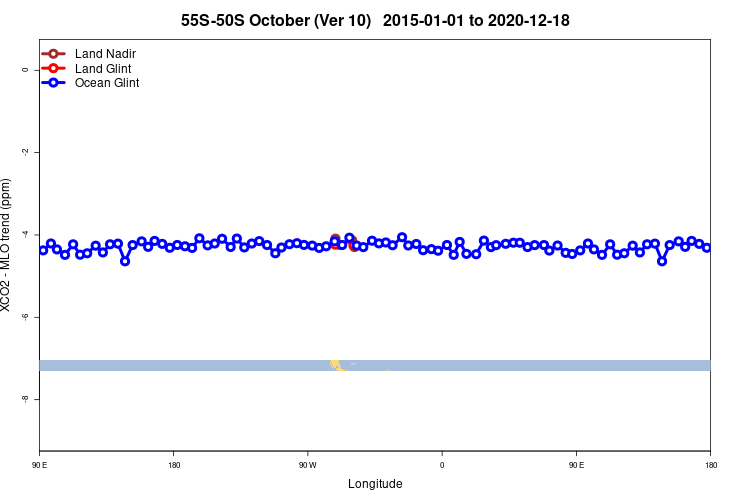Click the lowest Ocean Glint point near left

pyautogui.click(x=125, y=261)
